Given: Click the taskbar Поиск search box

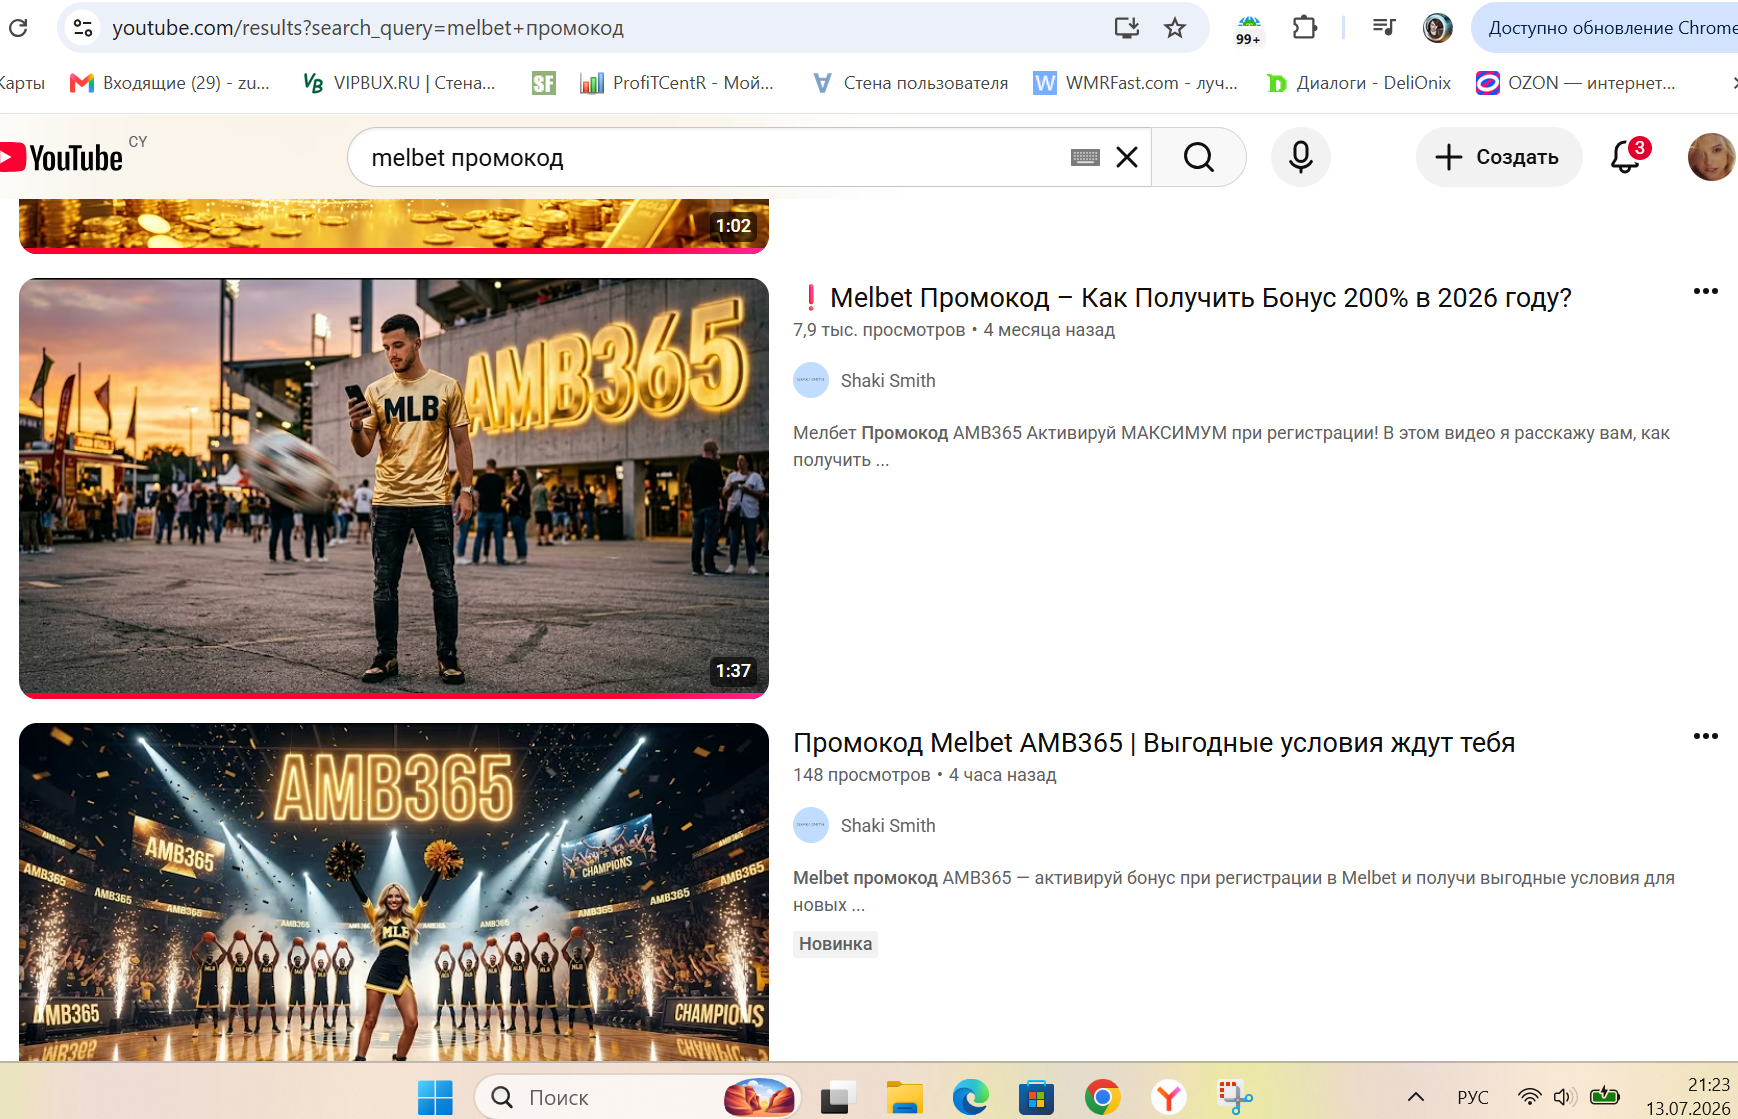Looking at the screenshot, I should [x=638, y=1097].
